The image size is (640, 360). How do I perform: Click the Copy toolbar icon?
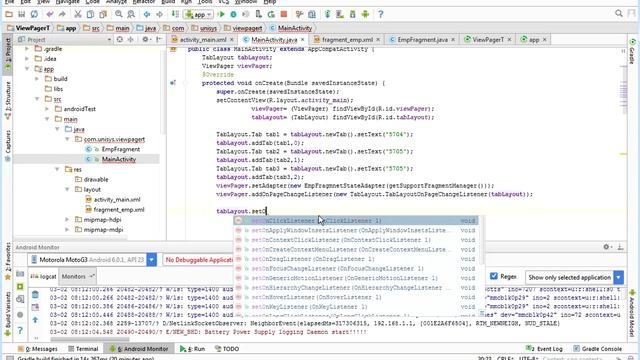click(90, 14)
